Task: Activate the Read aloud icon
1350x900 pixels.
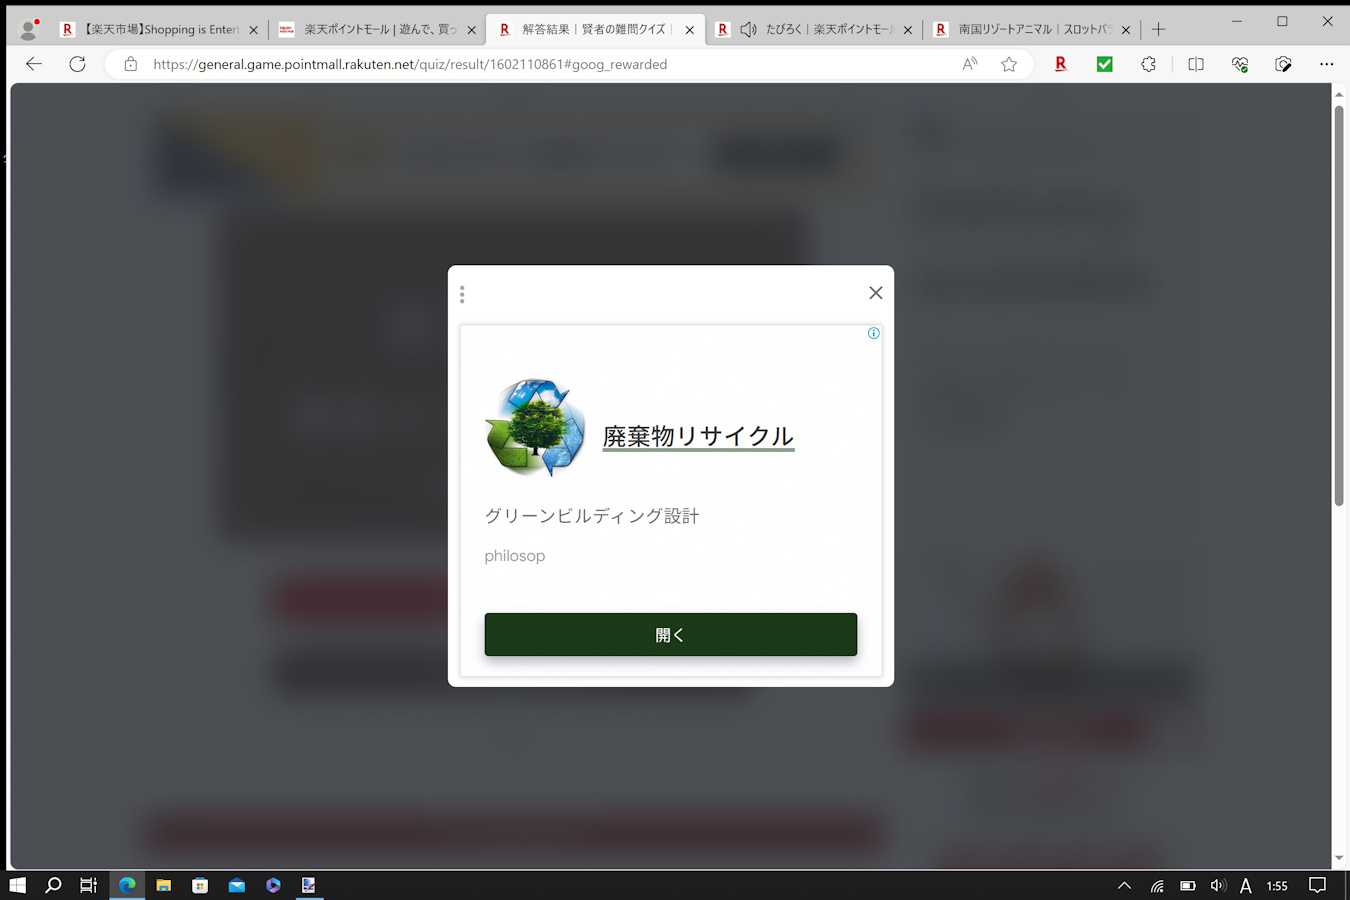Action: point(970,64)
